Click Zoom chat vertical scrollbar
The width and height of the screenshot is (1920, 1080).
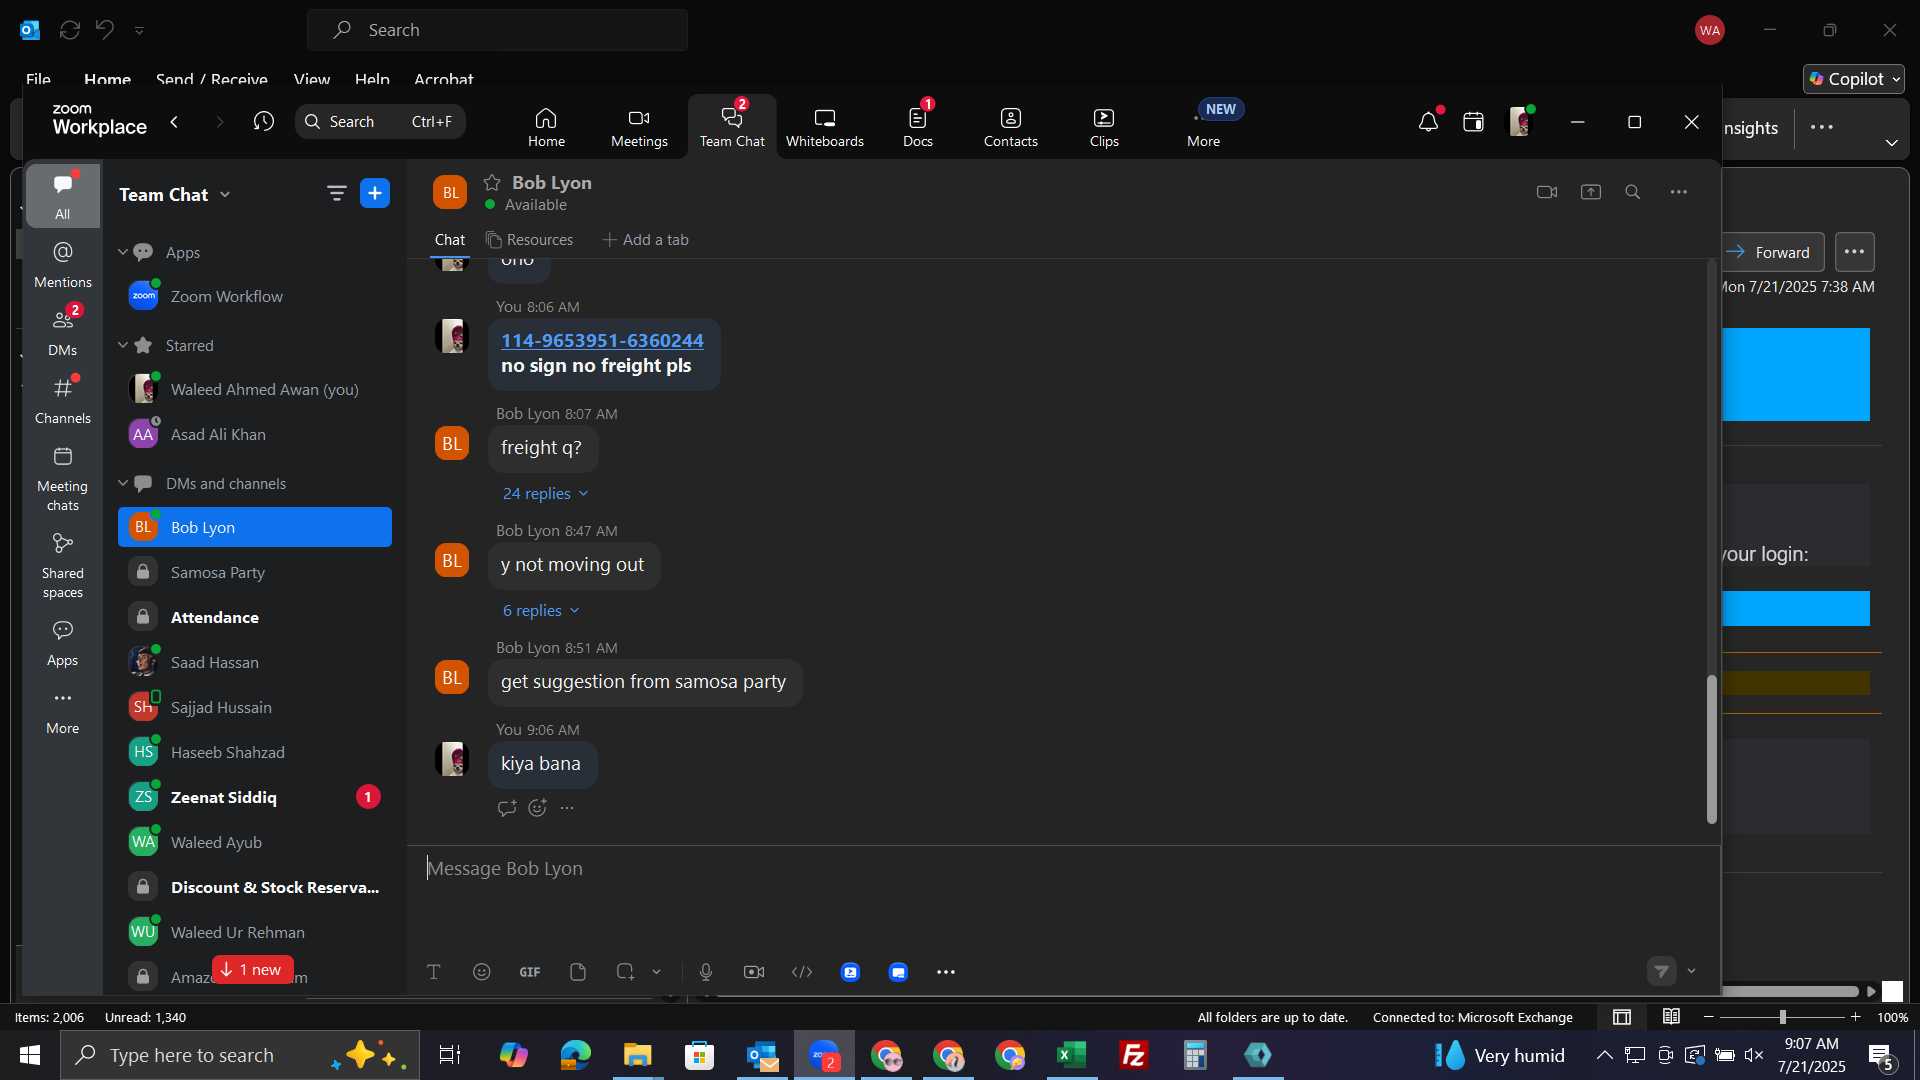[1711, 750]
